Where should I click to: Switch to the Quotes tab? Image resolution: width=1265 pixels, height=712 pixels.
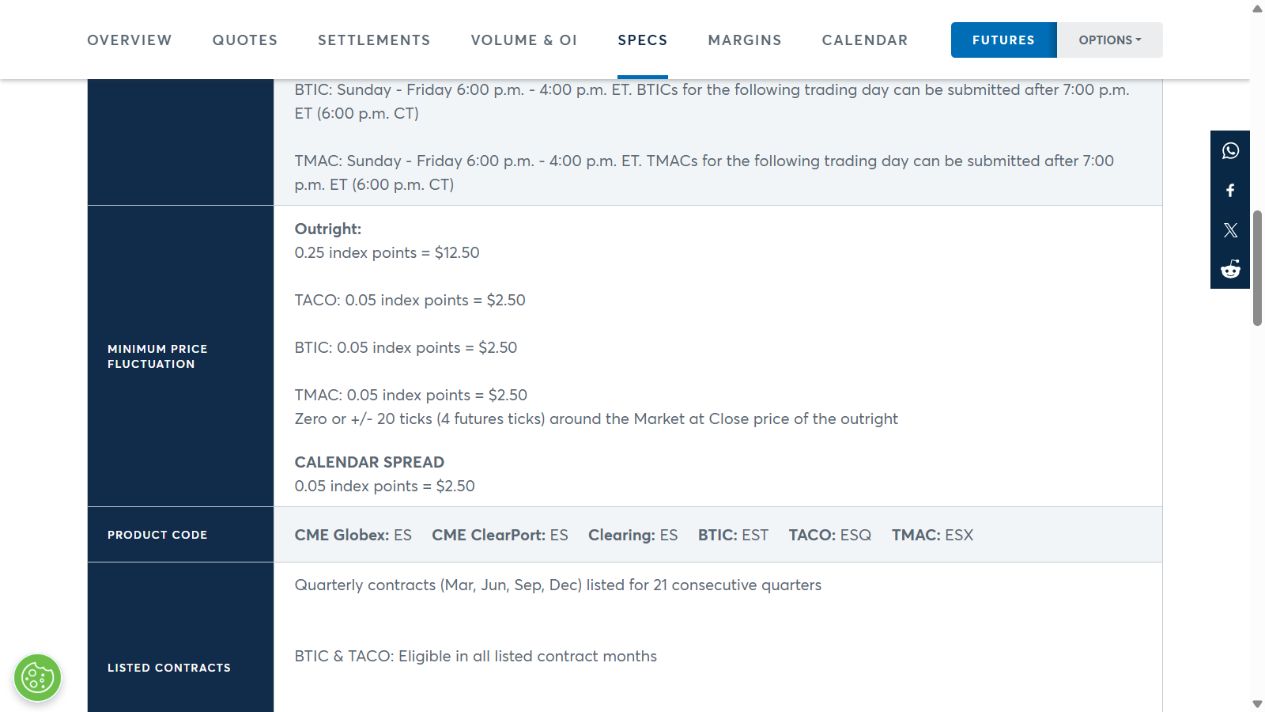click(245, 40)
